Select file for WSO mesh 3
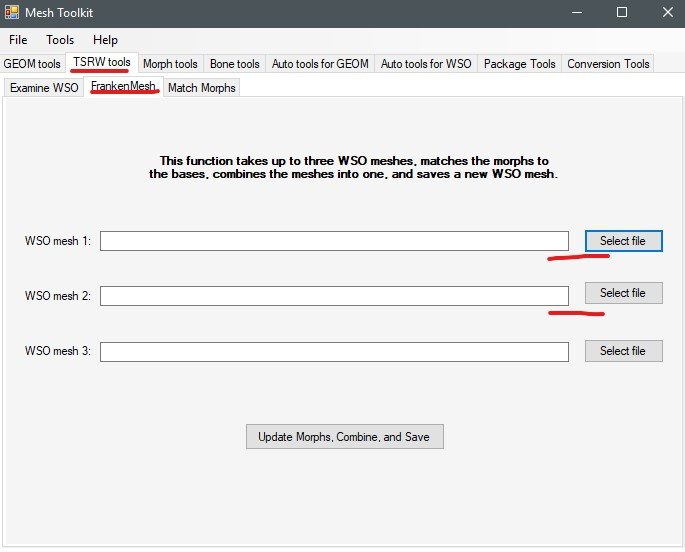Viewport: 685px width, 552px height. tap(624, 351)
